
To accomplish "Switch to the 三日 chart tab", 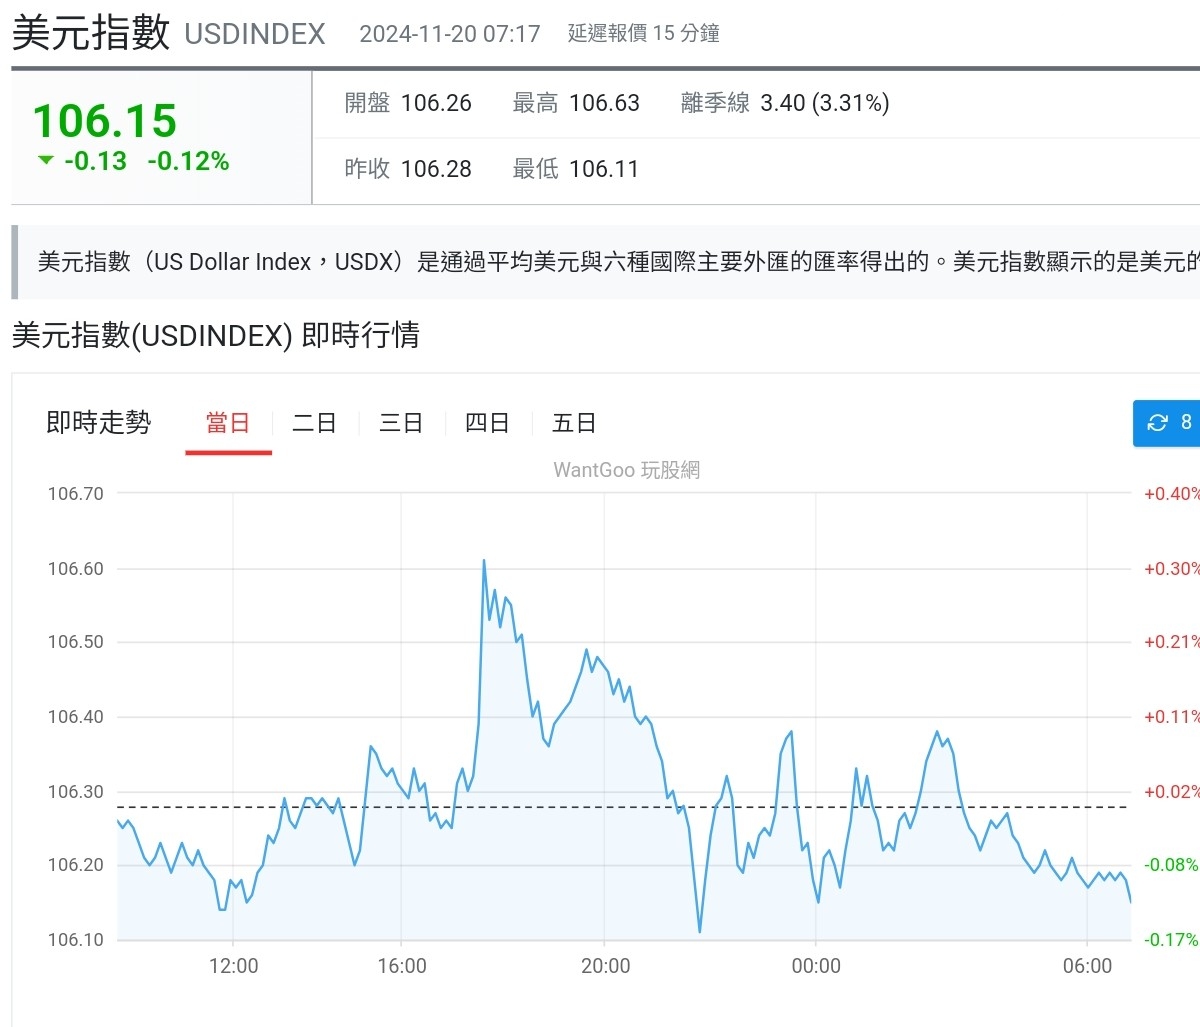I will (401, 423).
